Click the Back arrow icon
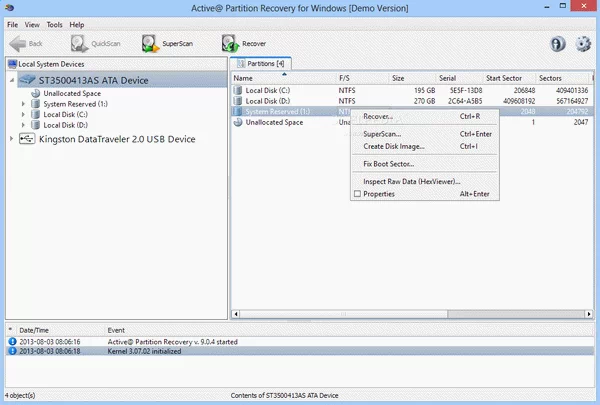600x405 pixels. coord(17,44)
